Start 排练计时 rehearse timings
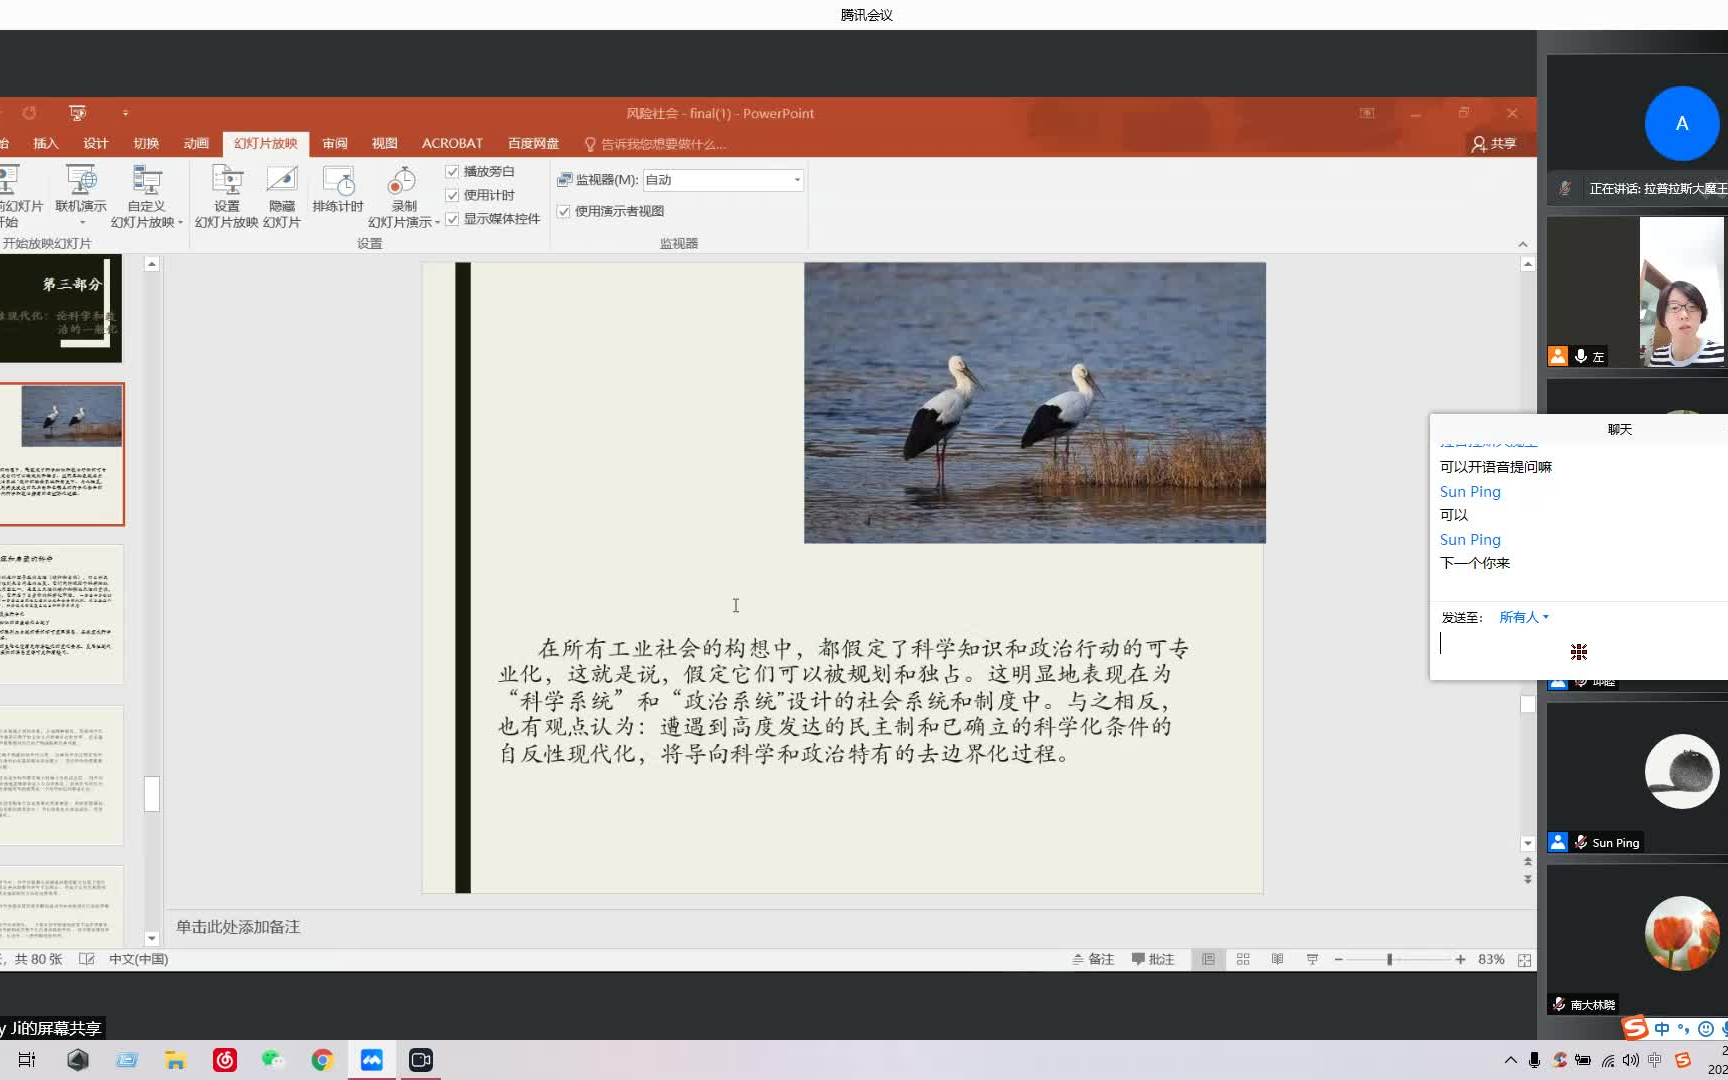The image size is (1728, 1080). click(x=338, y=190)
